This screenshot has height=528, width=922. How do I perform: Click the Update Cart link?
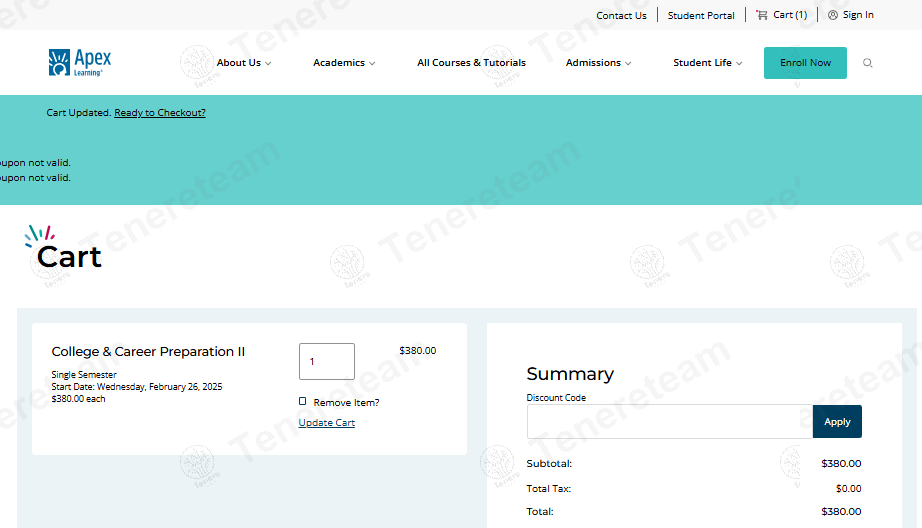[x=327, y=423]
